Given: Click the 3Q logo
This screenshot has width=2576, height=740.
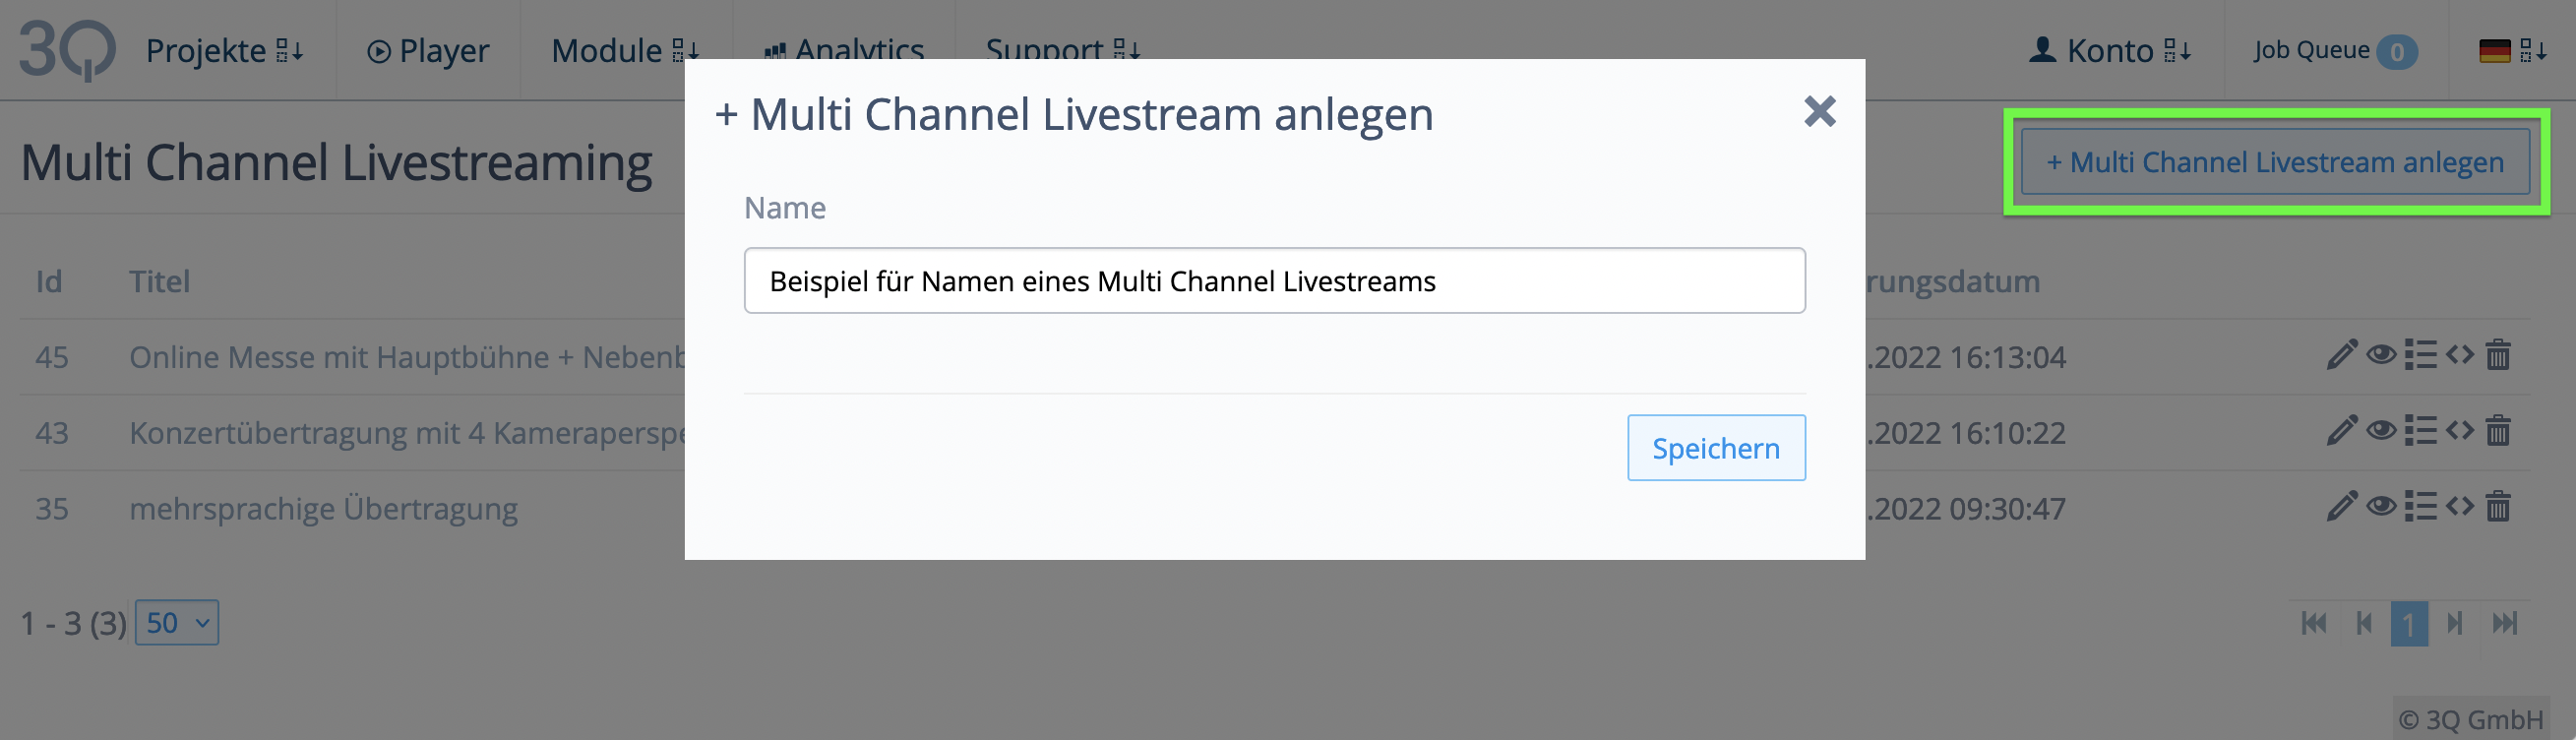Looking at the screenshot, I should click(x=67, y=50).
